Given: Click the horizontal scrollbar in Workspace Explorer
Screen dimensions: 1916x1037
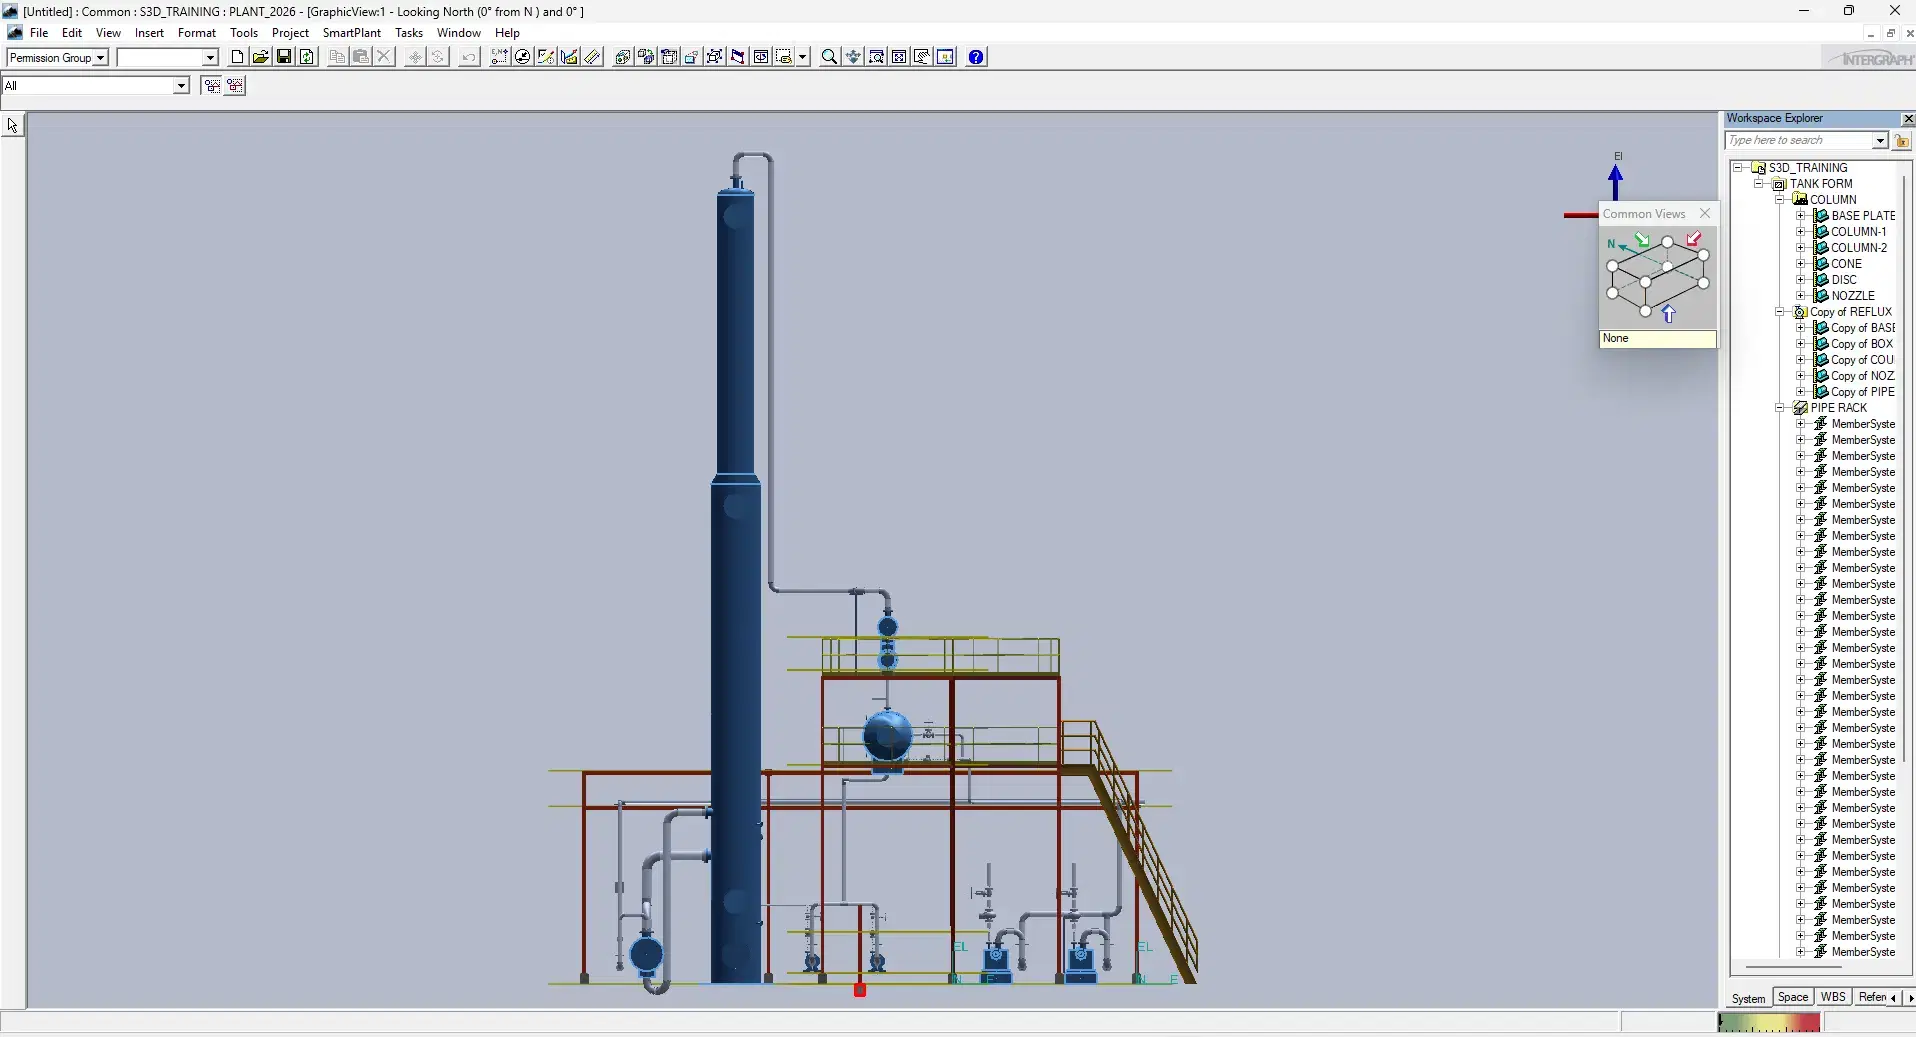Looking at the screenshot, I should point(1793,967).
